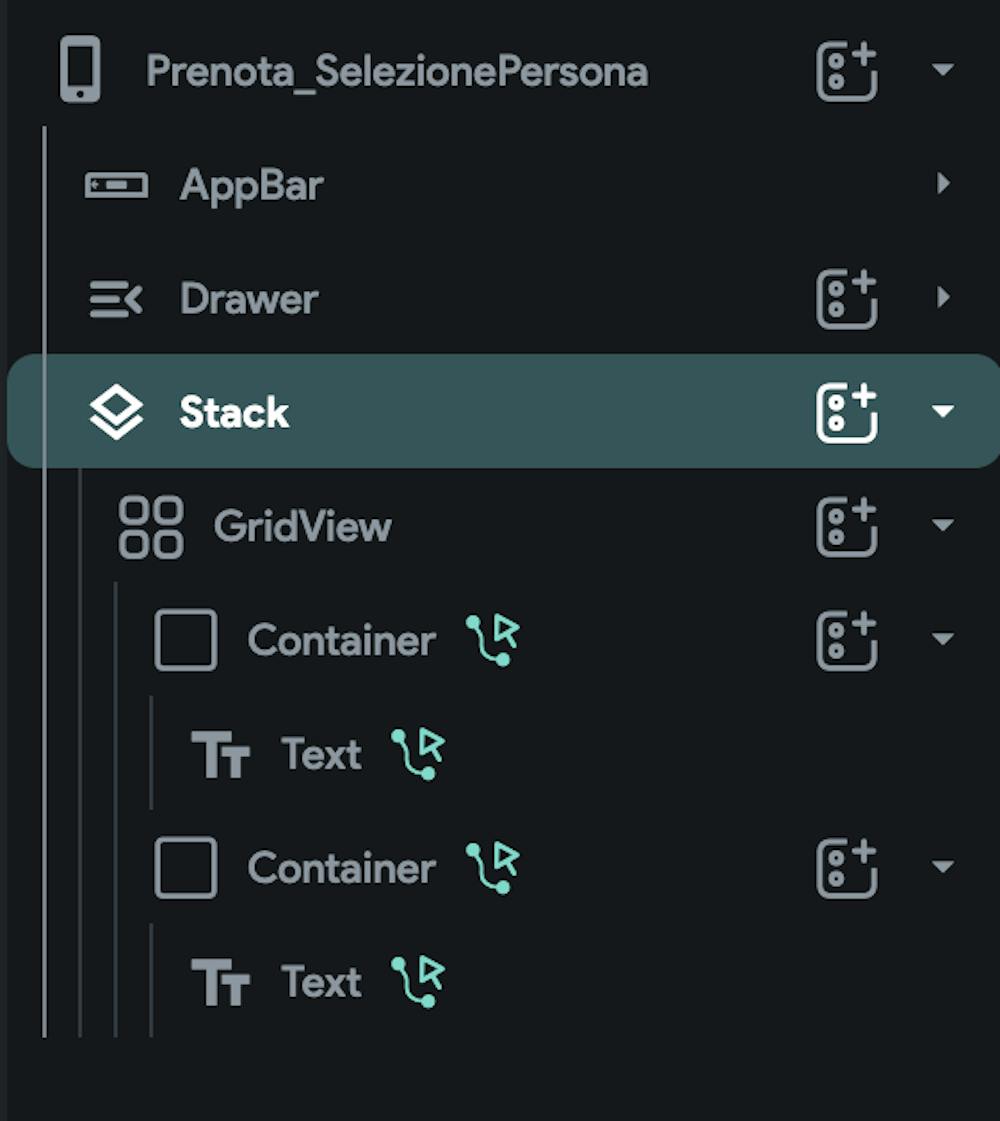
Task: Collapse the first Container arrow
Action: coord(942,640)
